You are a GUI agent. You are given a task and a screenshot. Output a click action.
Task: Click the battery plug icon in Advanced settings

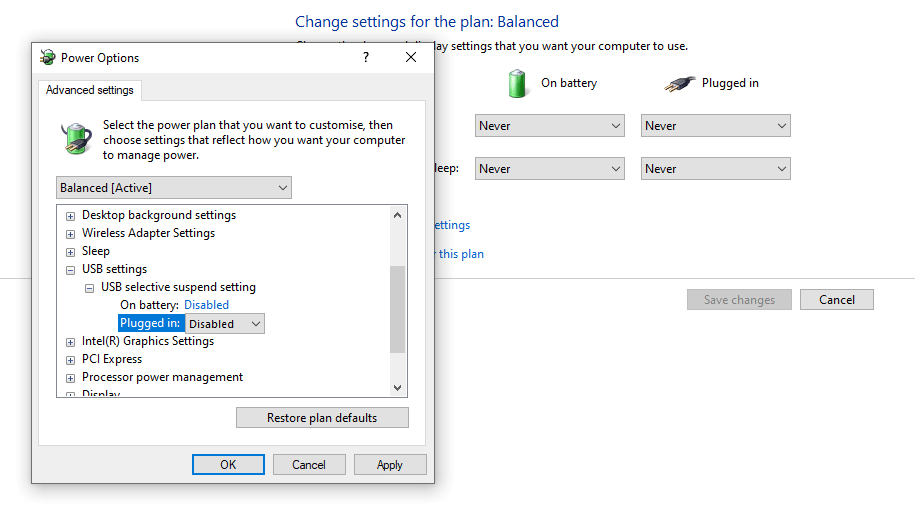[75, 139]
